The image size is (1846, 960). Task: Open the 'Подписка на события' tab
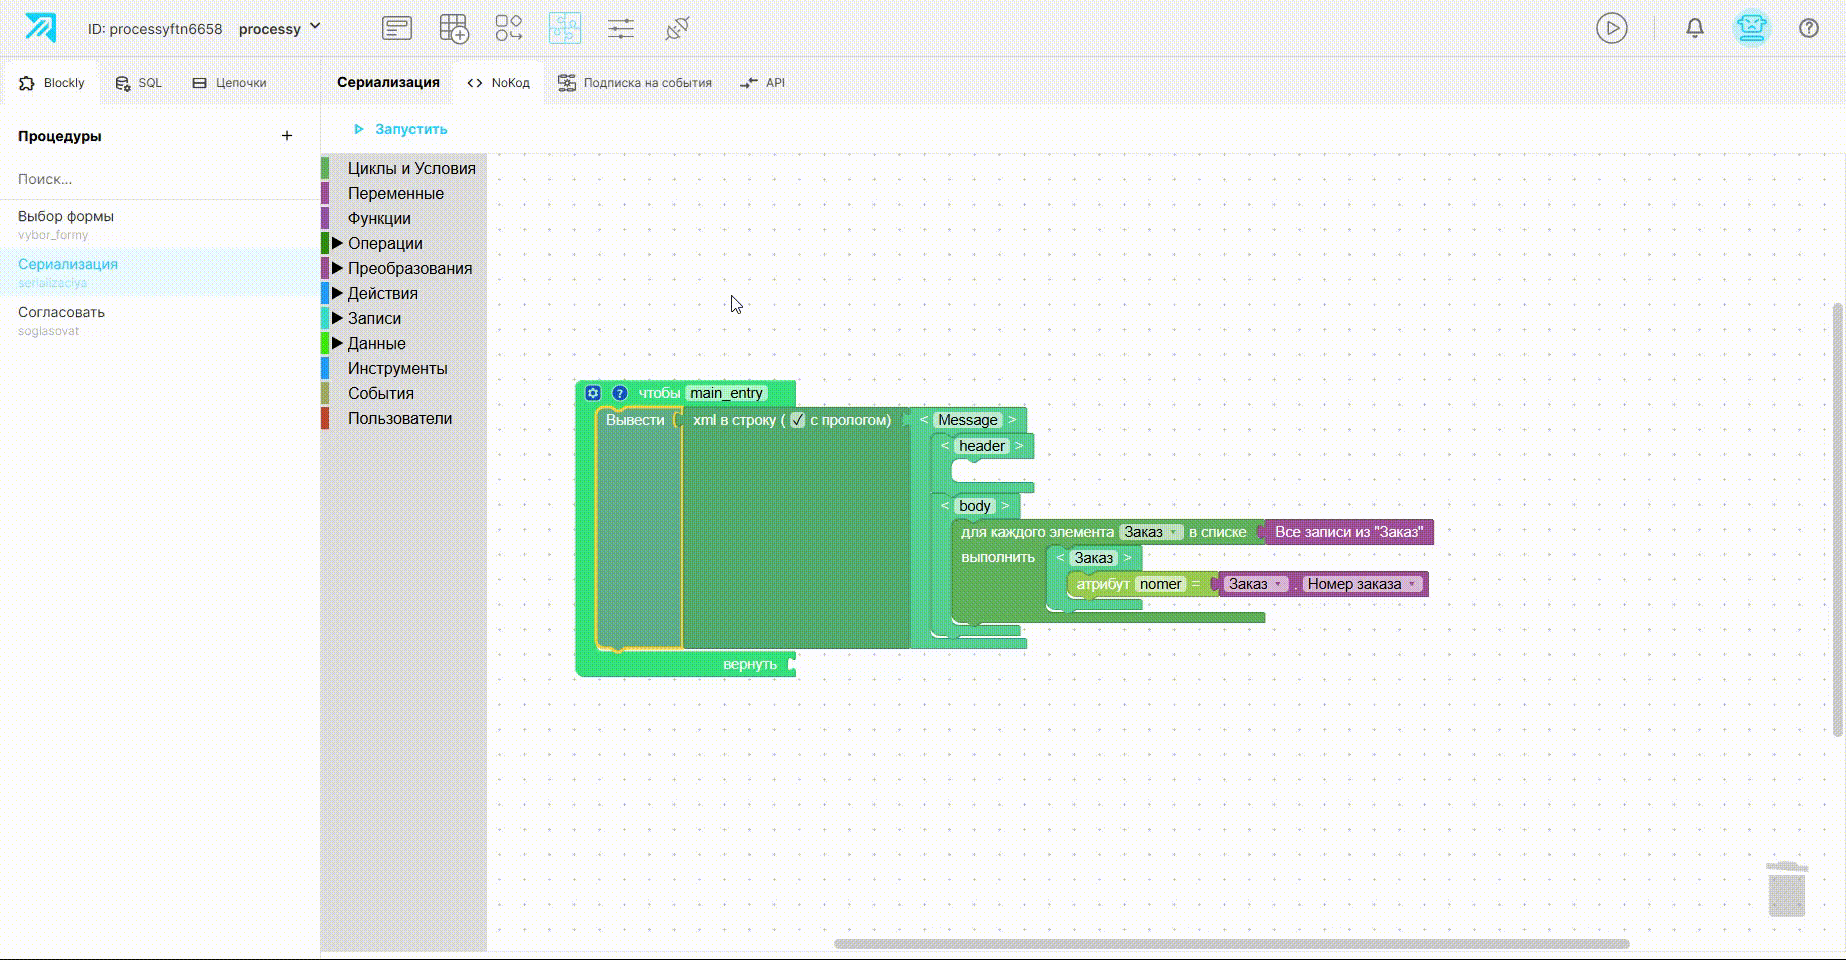[x=635, y=83]
